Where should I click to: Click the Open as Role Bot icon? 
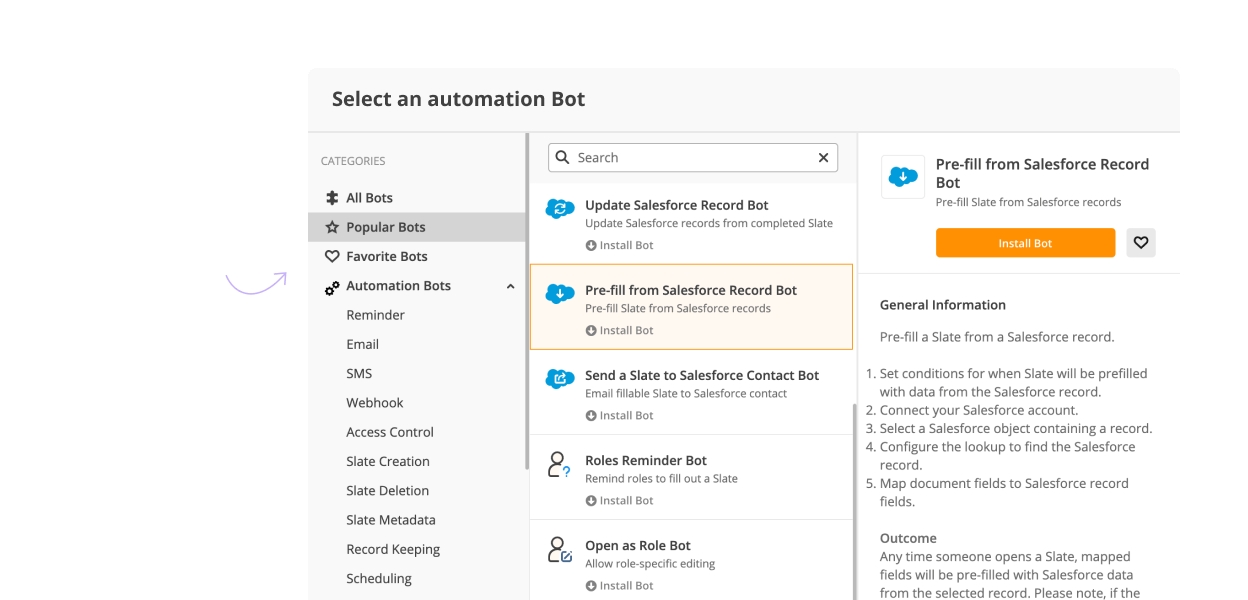coord(559,550)
